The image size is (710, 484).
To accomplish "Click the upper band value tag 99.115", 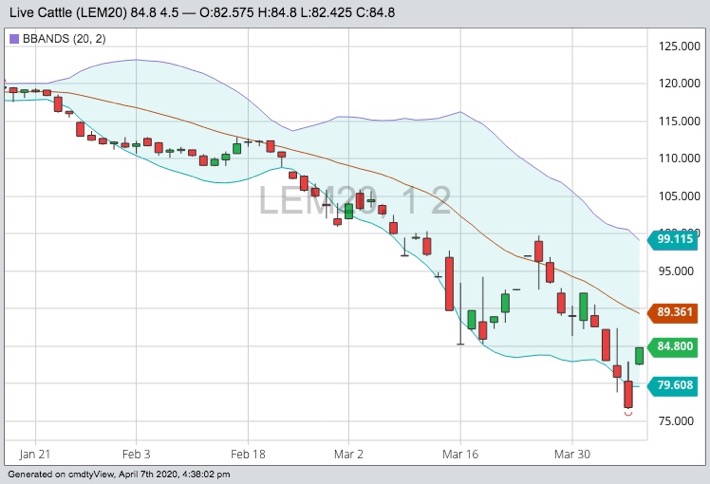I will point(673,239).
